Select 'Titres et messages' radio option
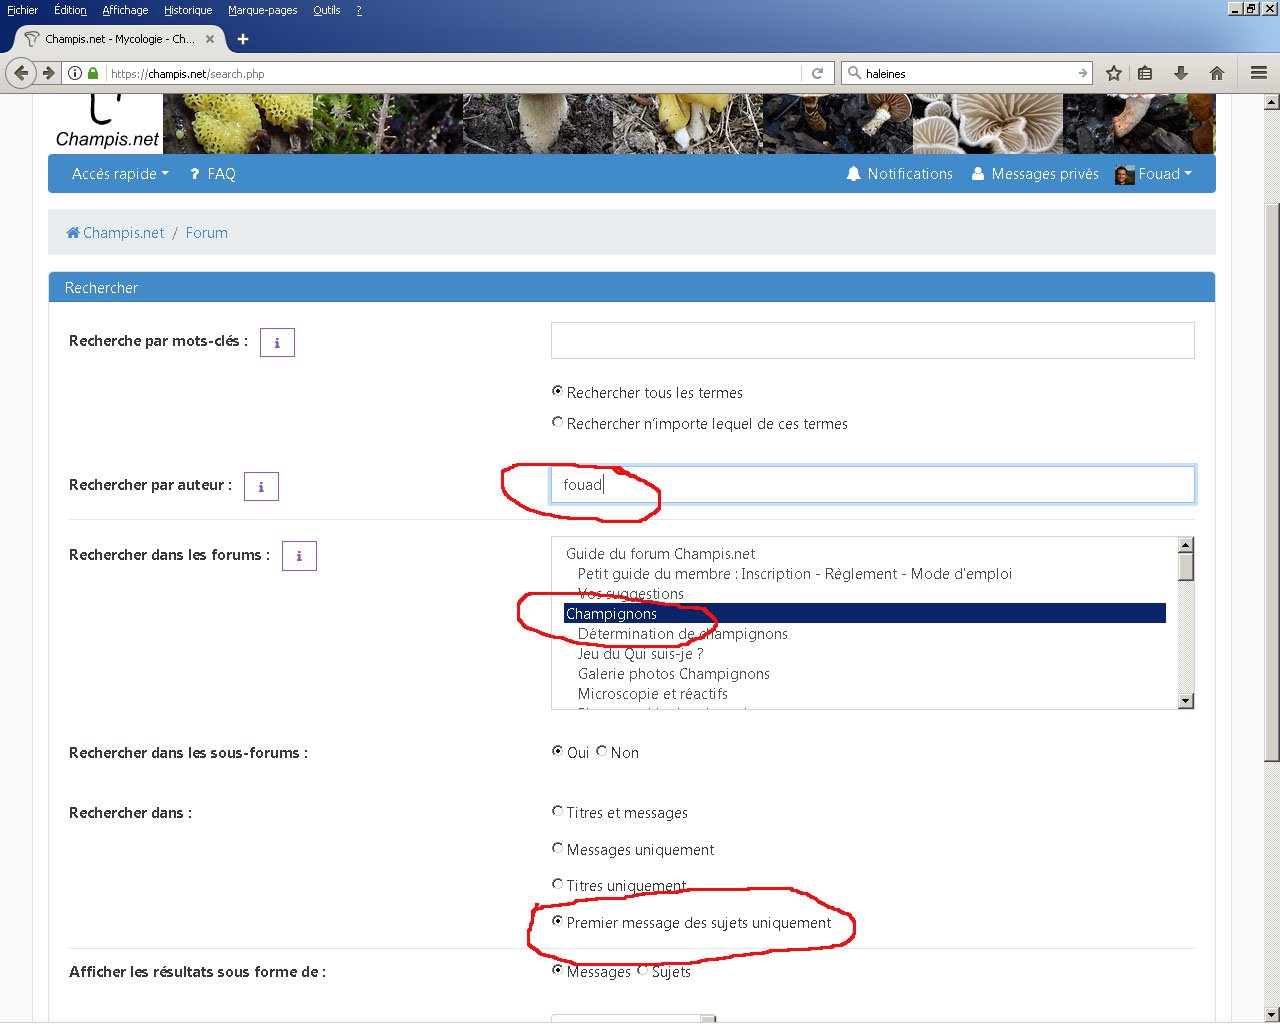Screen dimensions: 1280x1024 coord(558,812)
